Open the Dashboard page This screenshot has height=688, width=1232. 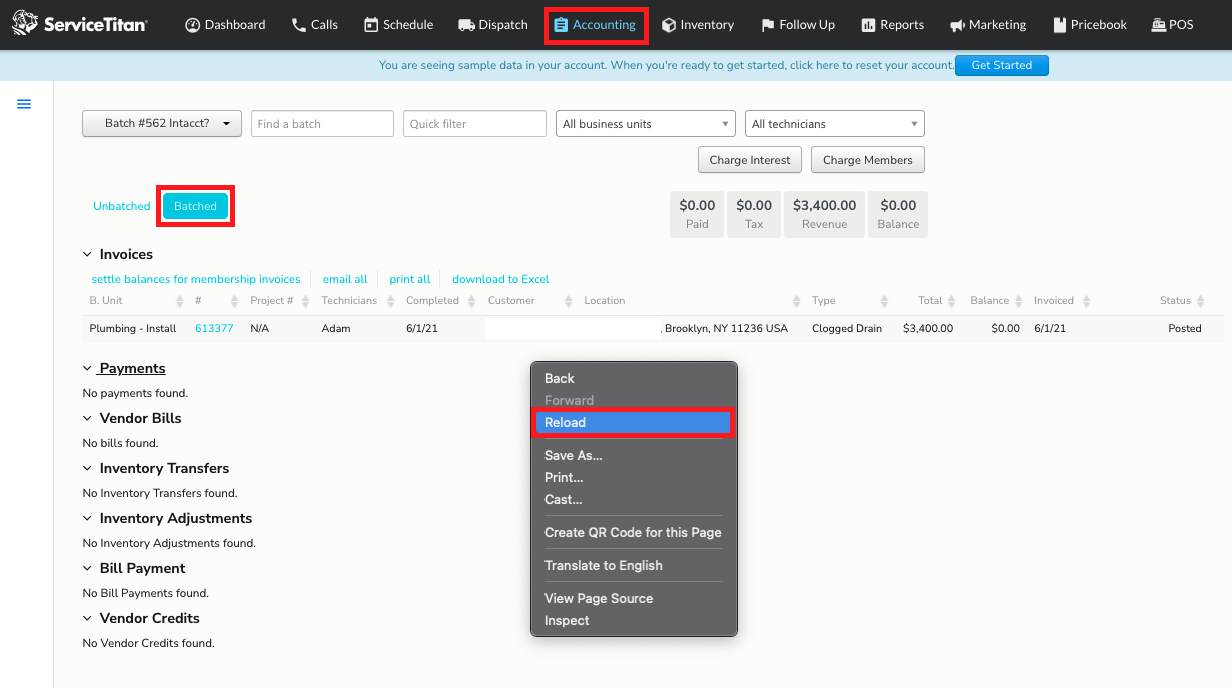click(x=225, y=24)
